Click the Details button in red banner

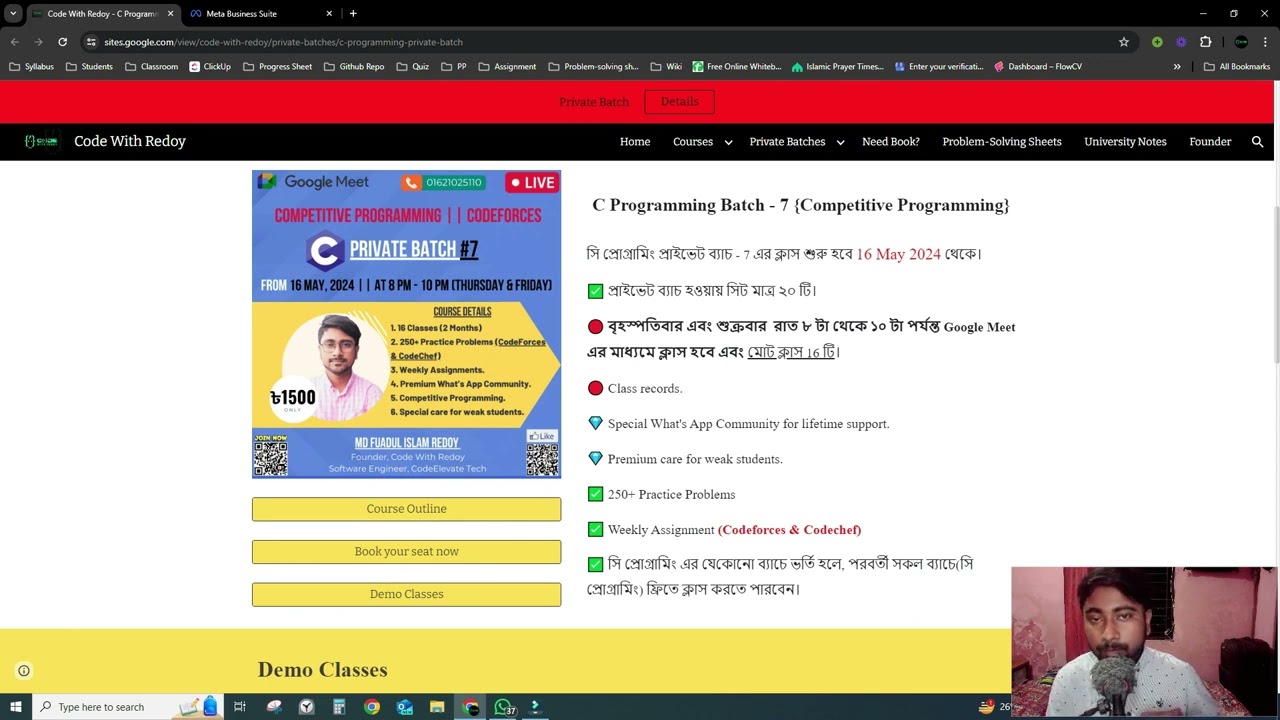(x=679, y=101)
